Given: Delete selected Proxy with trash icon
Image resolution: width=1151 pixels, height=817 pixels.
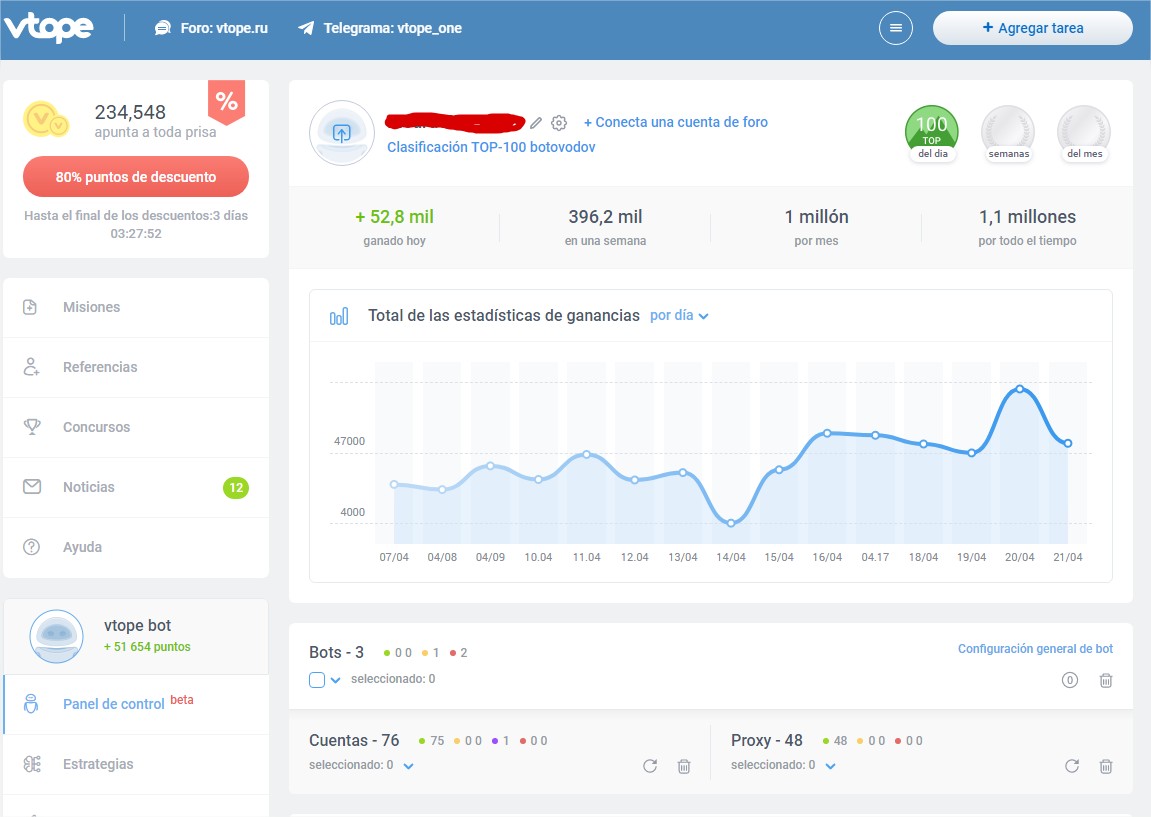Looking at the screenshot, I should pos(1105,766).
